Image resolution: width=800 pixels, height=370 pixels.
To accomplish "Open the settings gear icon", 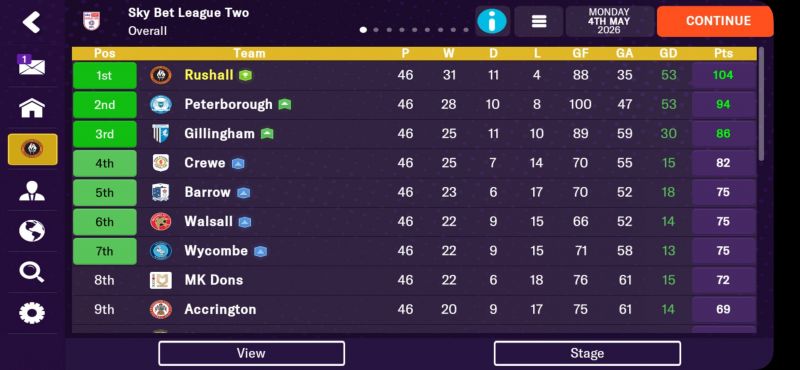I will [x=32, y=312].
